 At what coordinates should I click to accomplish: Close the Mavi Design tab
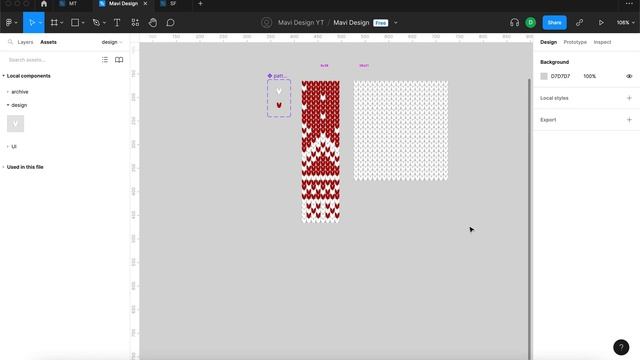[x=145, y=4]
